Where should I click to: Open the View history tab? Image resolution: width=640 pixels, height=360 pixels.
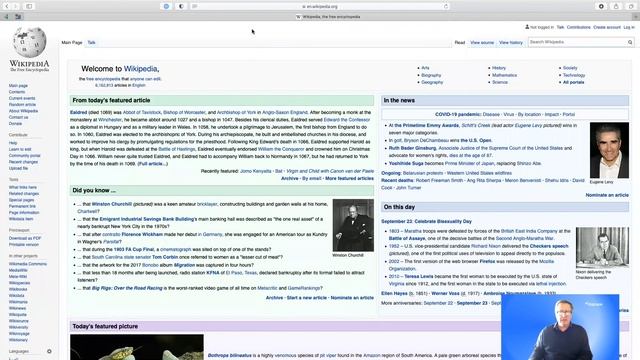(511, 42)
